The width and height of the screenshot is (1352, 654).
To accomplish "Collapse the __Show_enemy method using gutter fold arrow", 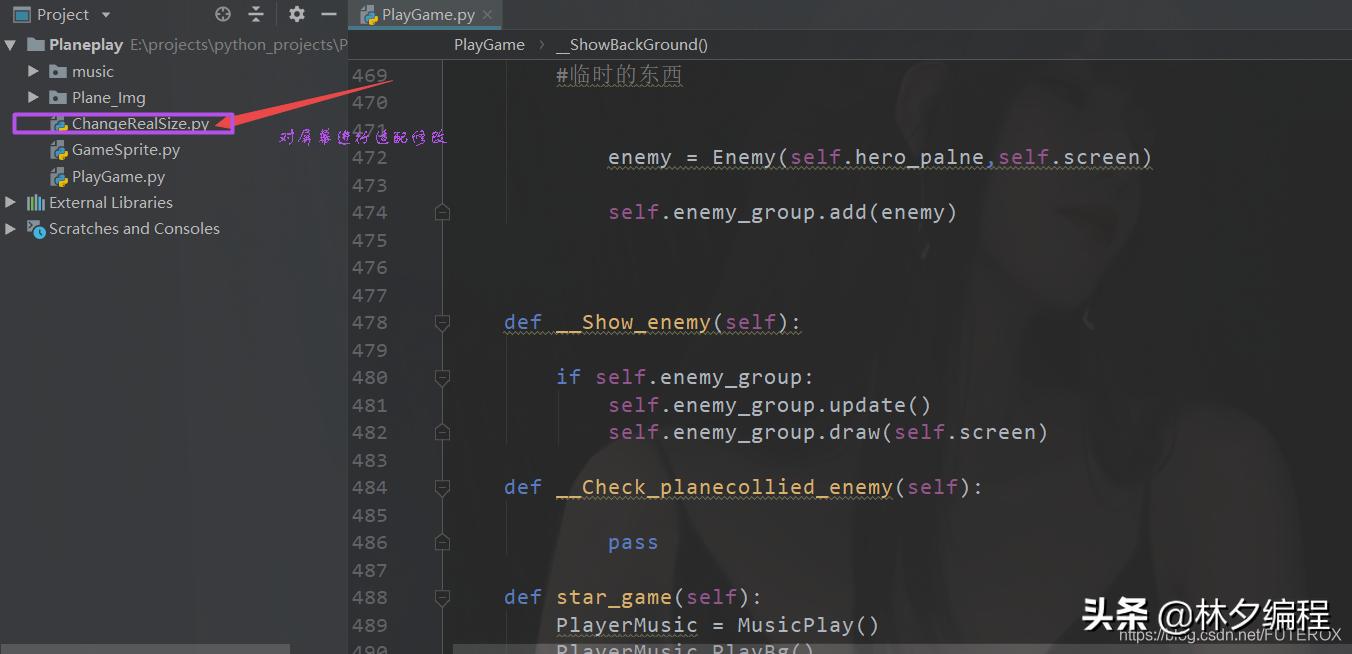I will pos(442,322).
